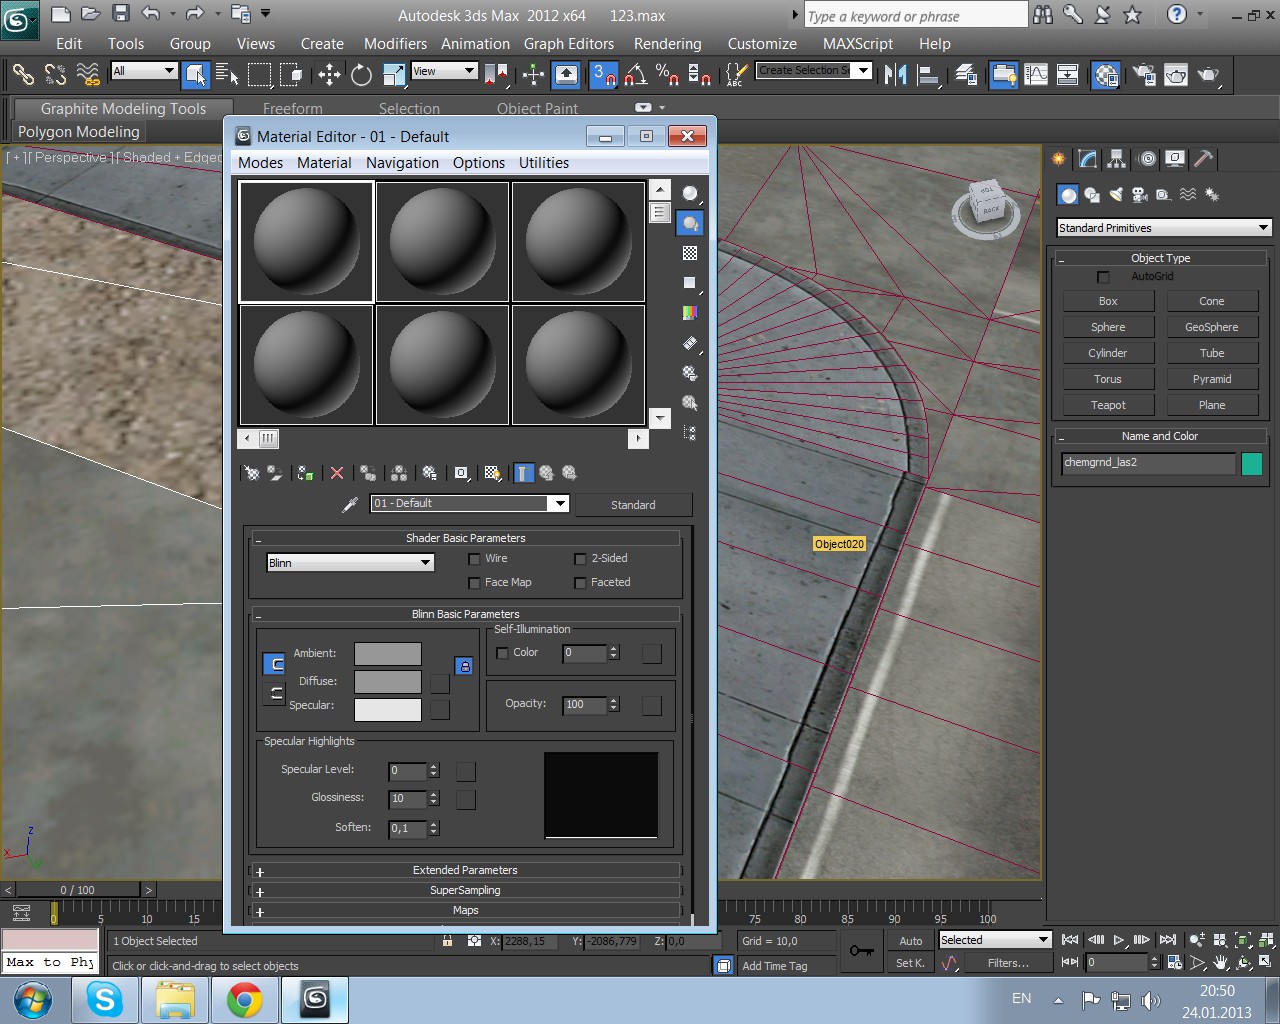Open the Rendering menu
Image resolution: width=1280 pixels, height=1024 pixels.
667,44
